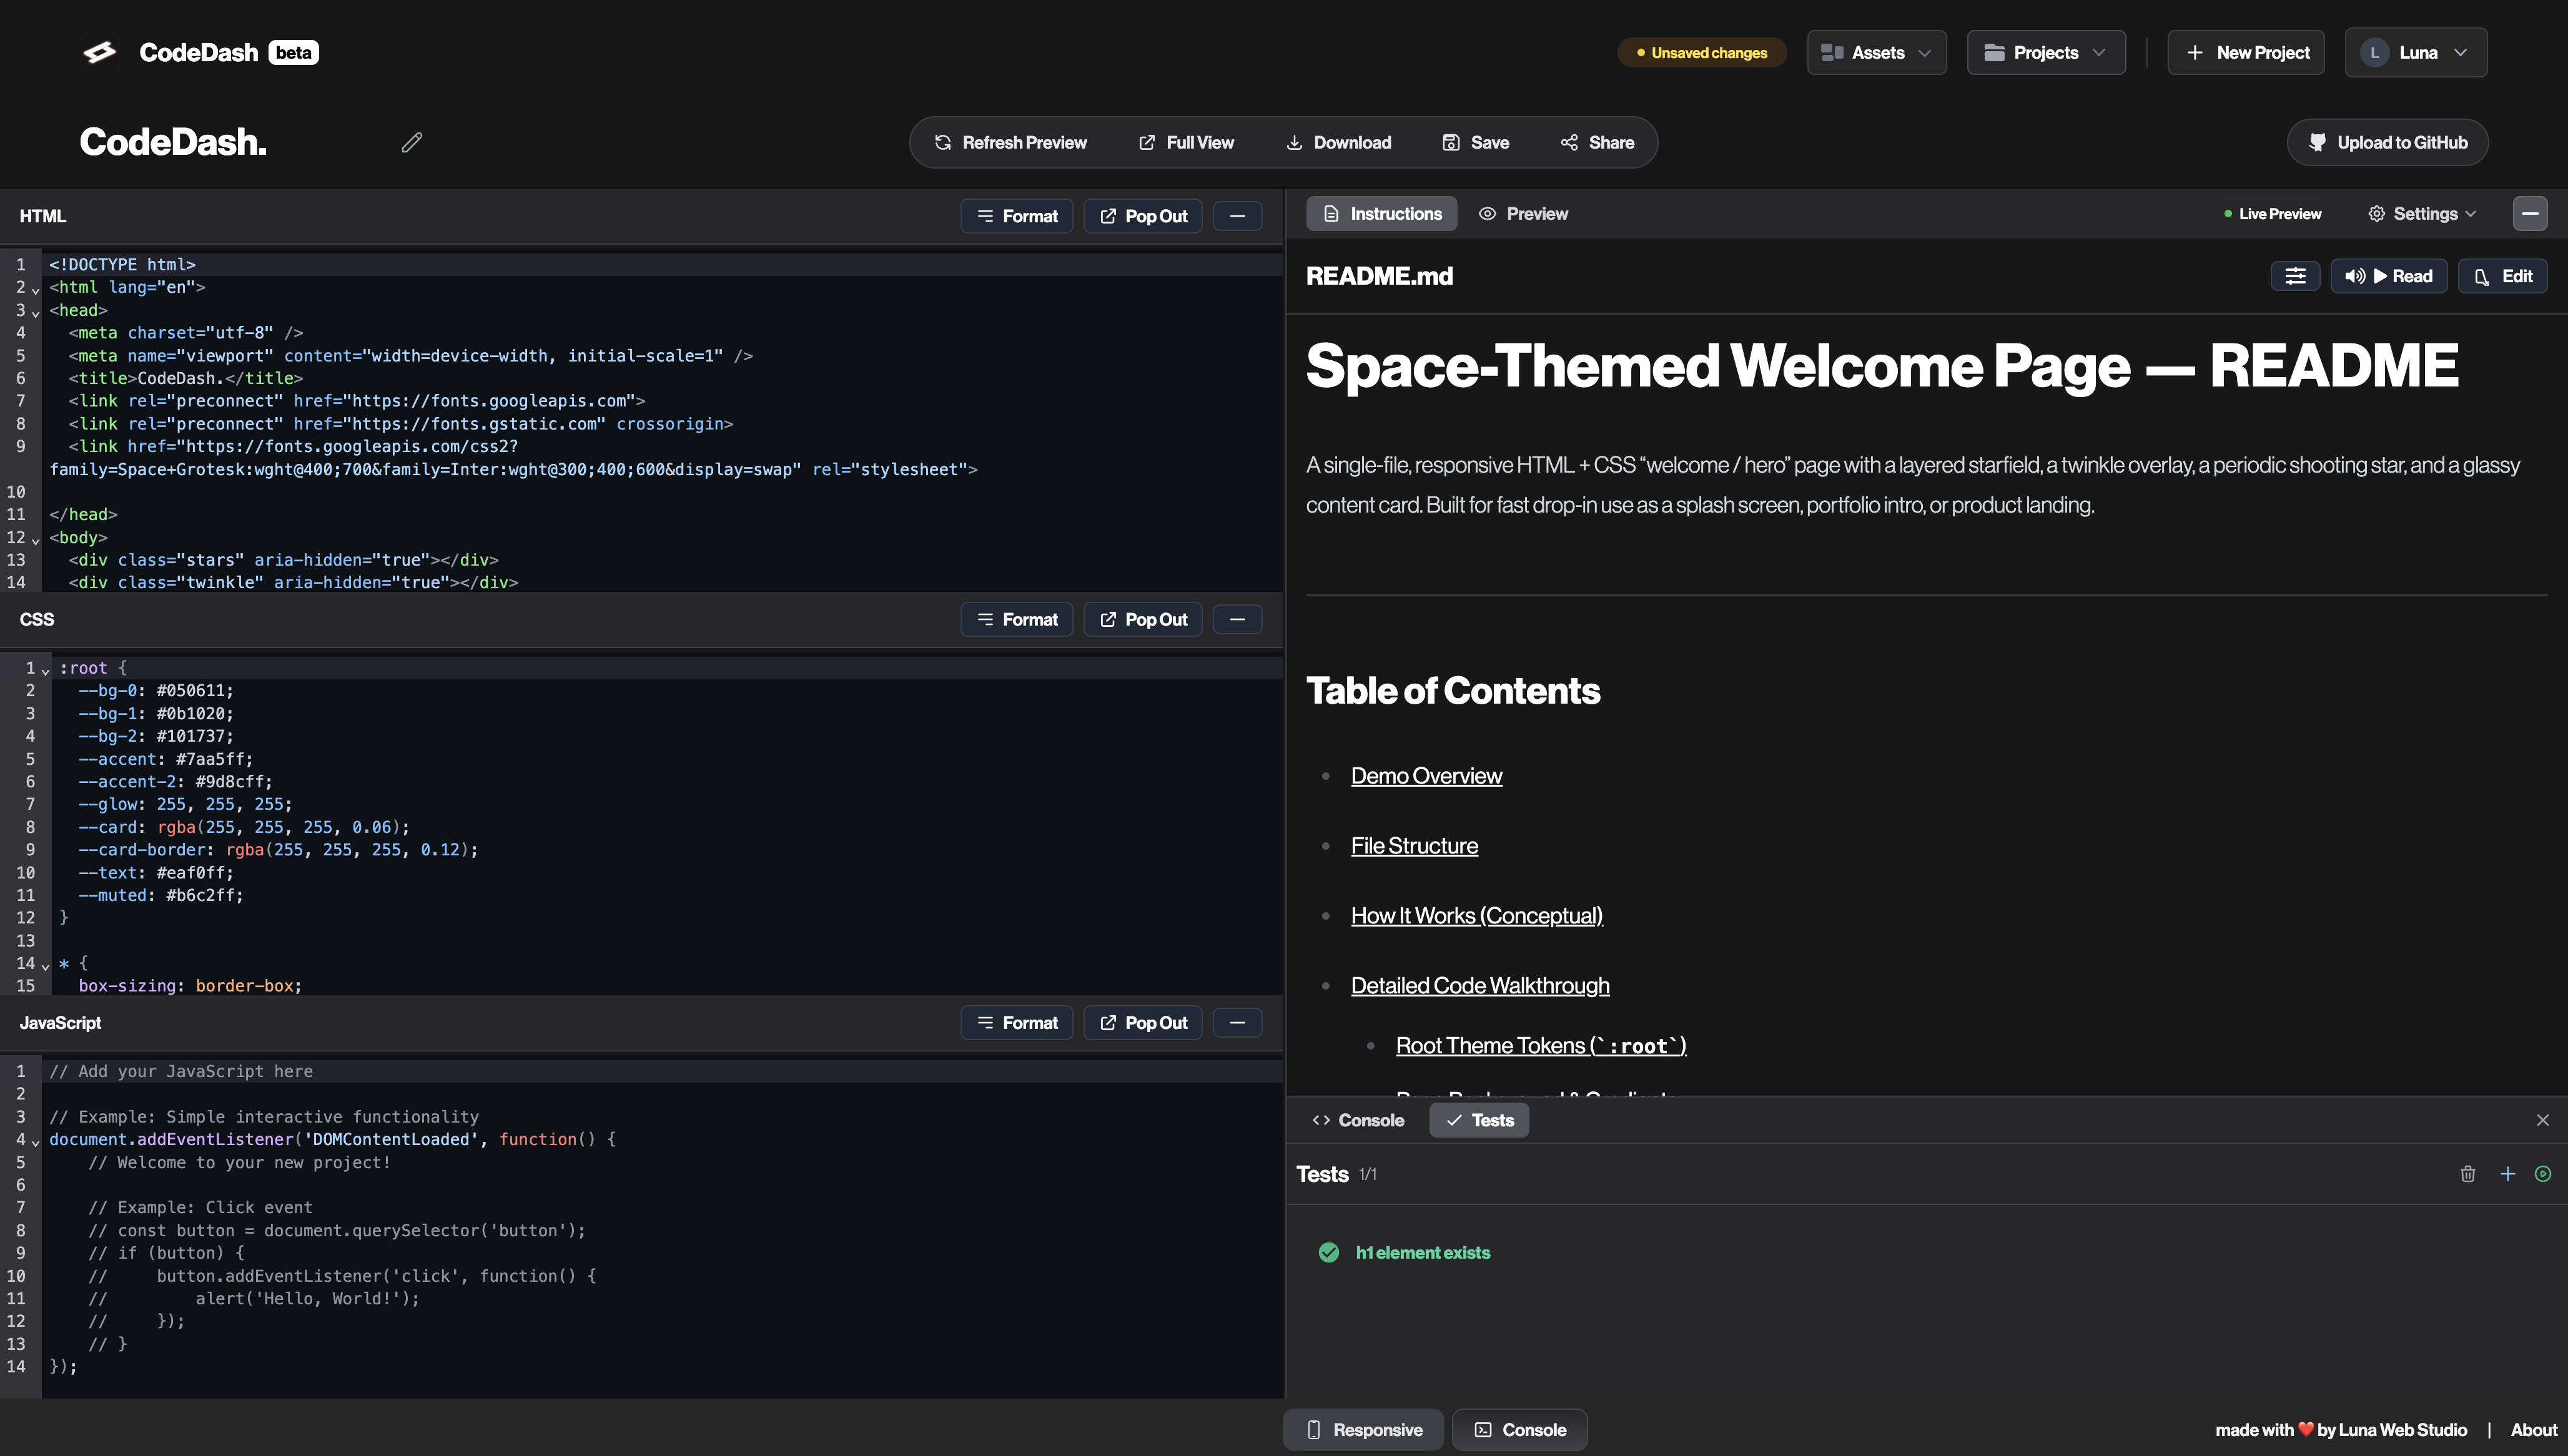Run all tests with the green play icon
Image resolution: width=2568 pixels, height=1456 pixels.
[x=2543, y=1174]
